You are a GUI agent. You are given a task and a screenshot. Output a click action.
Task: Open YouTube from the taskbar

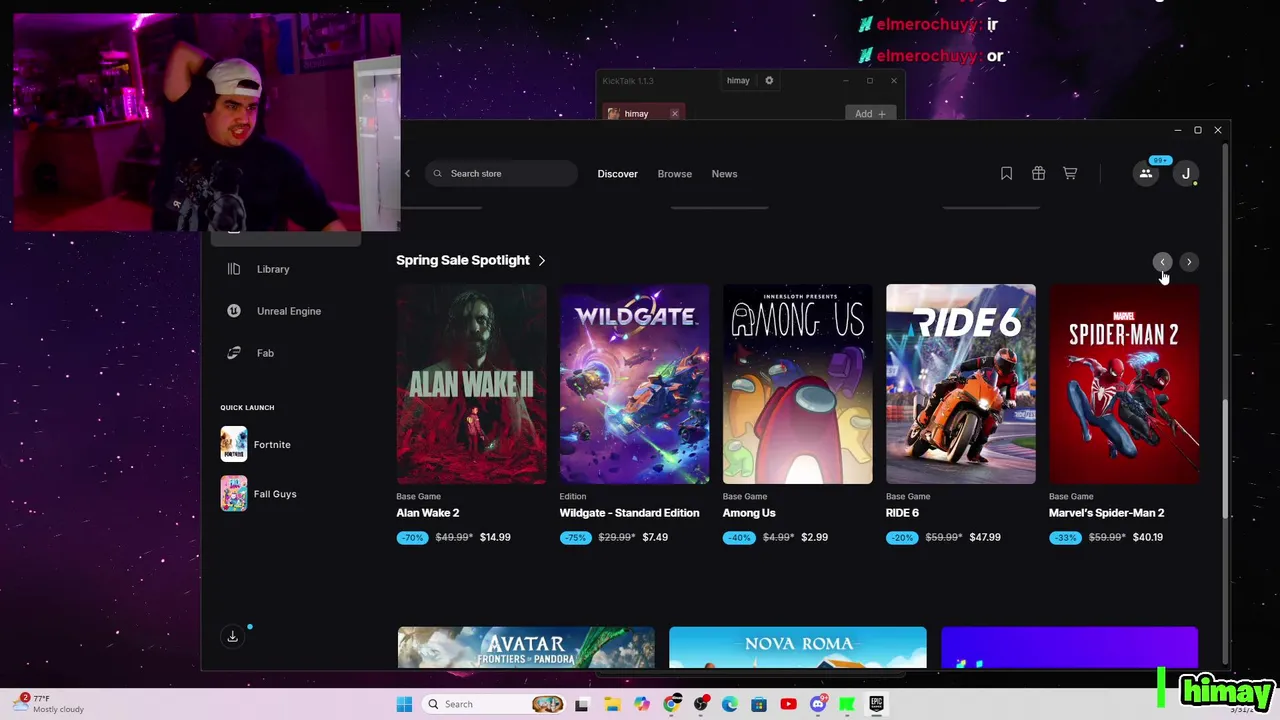click(788, 704)
